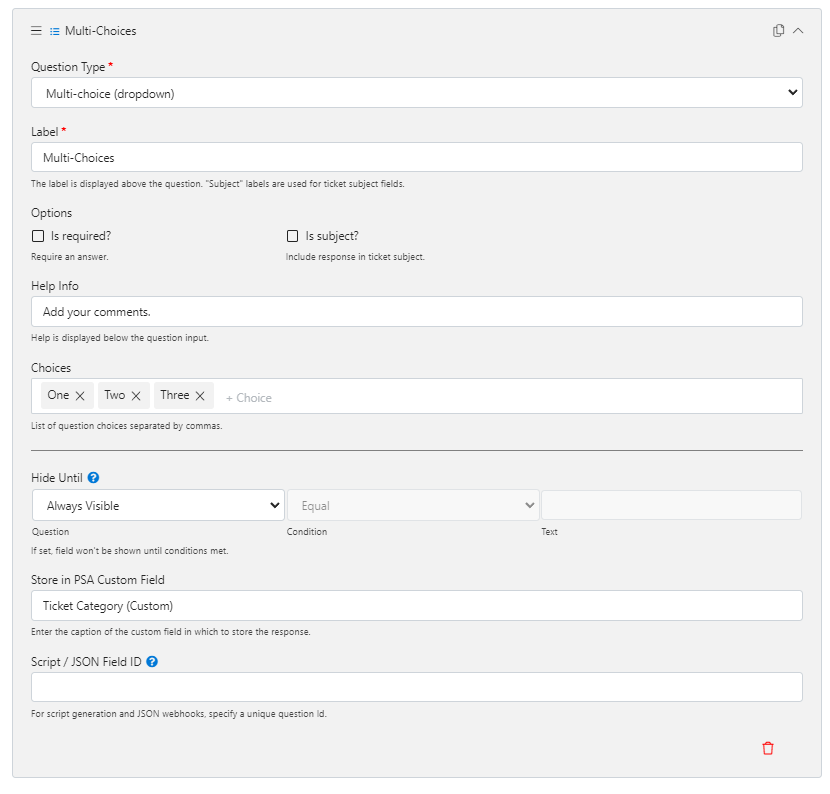The image size is (830, 794).
Task: Click the Script / JSON Field ID input
Action: pyautogui.click(x=417, y=687)
